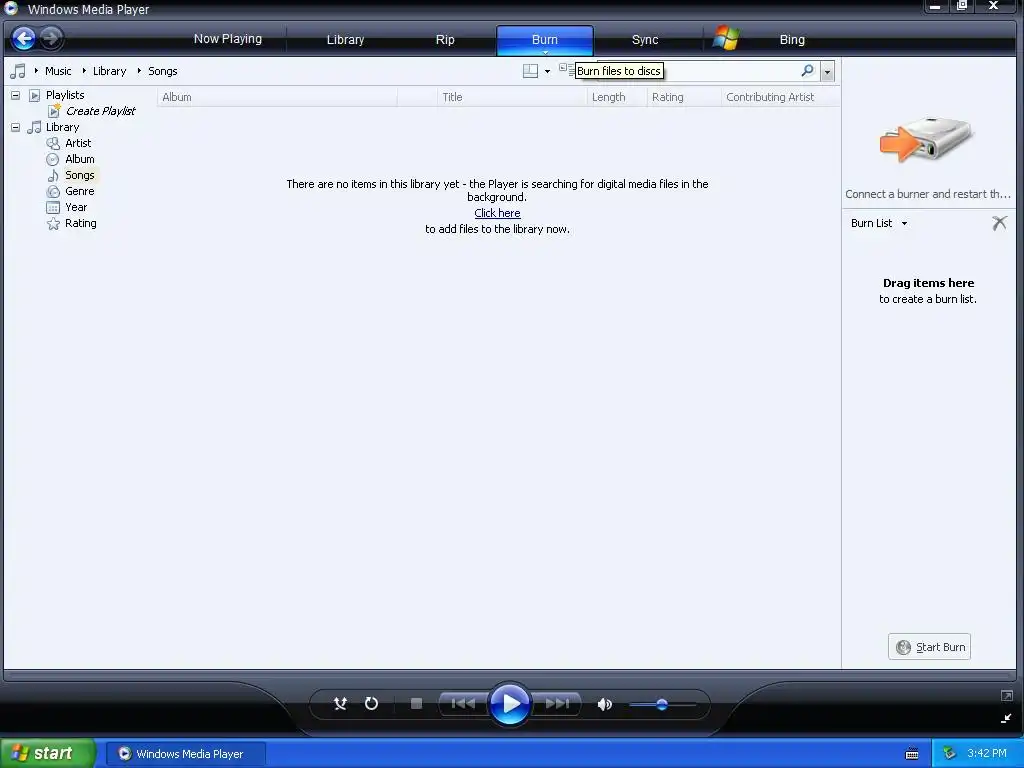This screenshot has width=1024, height=768.
Task: Click the keyboard icon in the taskbar
Action: (x=912, y=754)
